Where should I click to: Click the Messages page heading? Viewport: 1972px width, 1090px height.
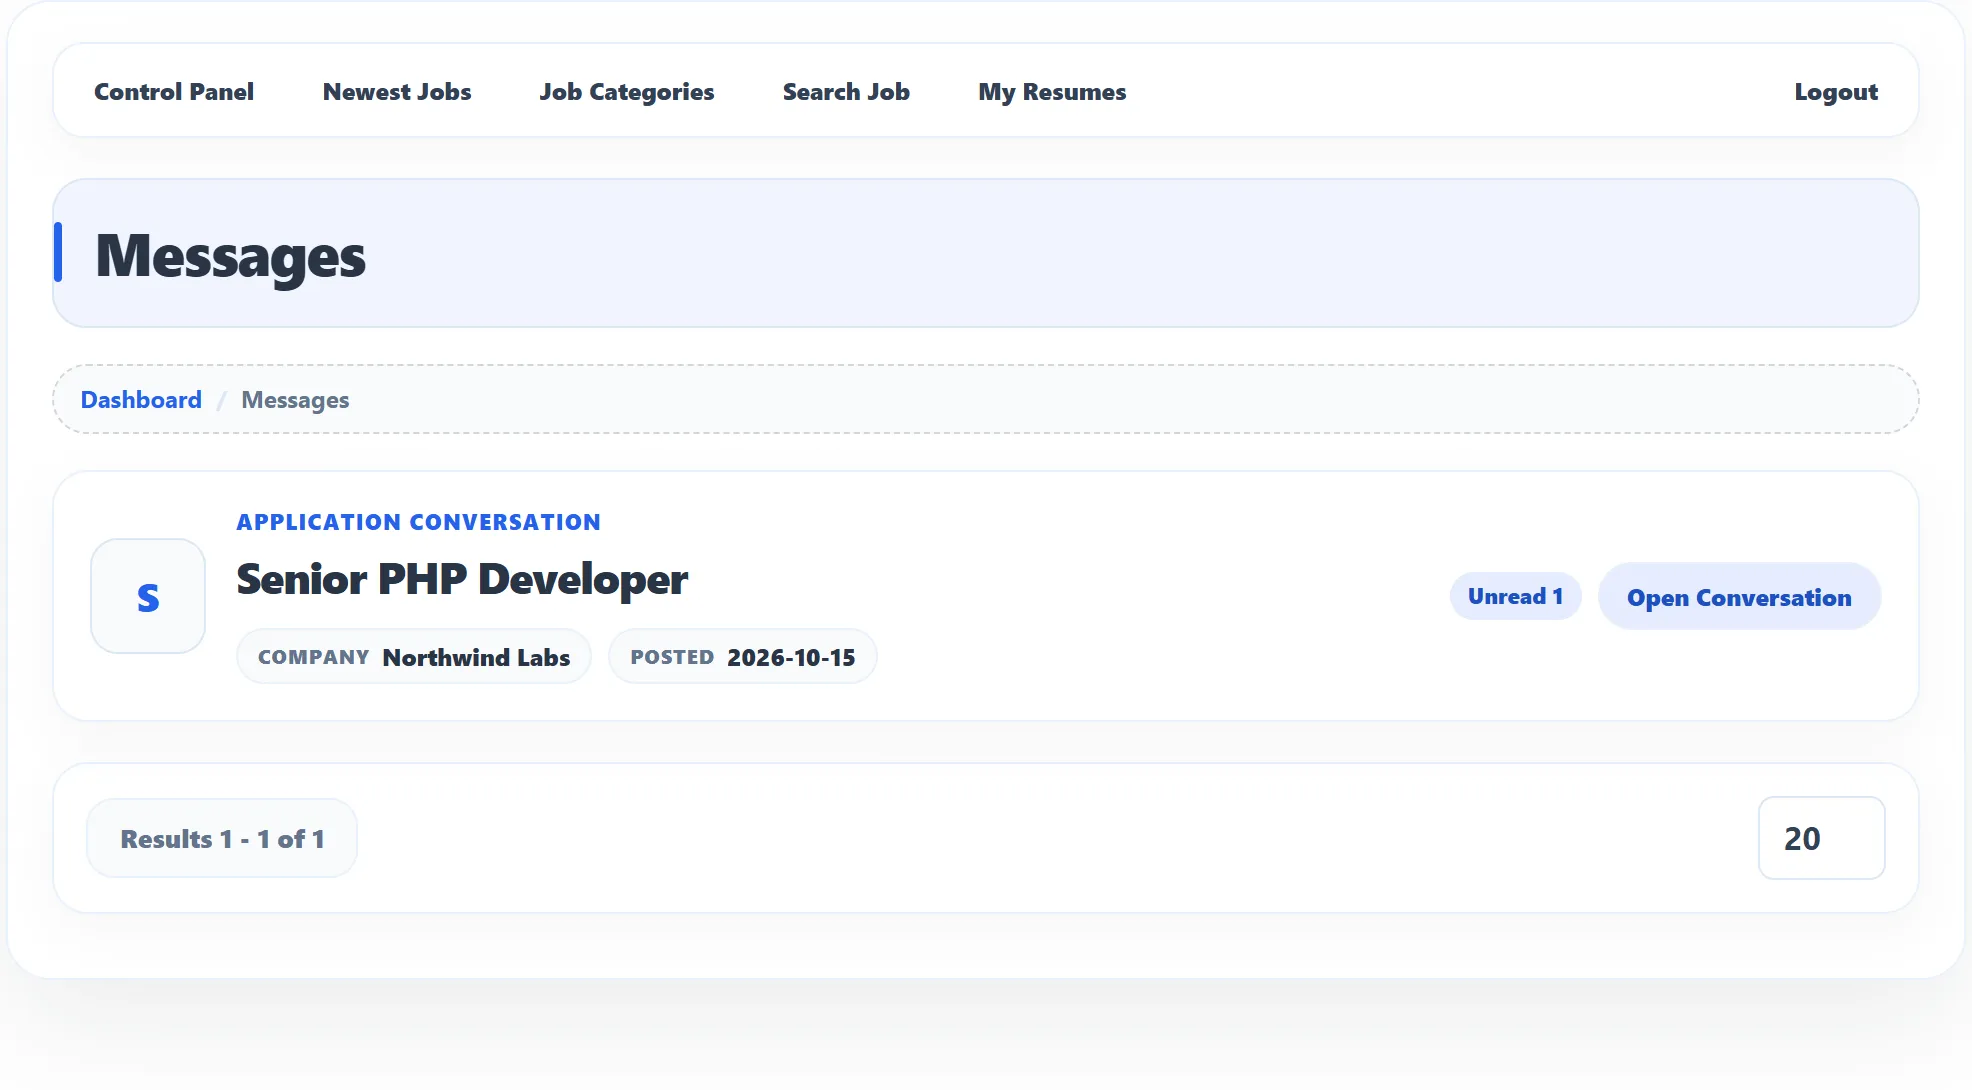click(231, 256)
